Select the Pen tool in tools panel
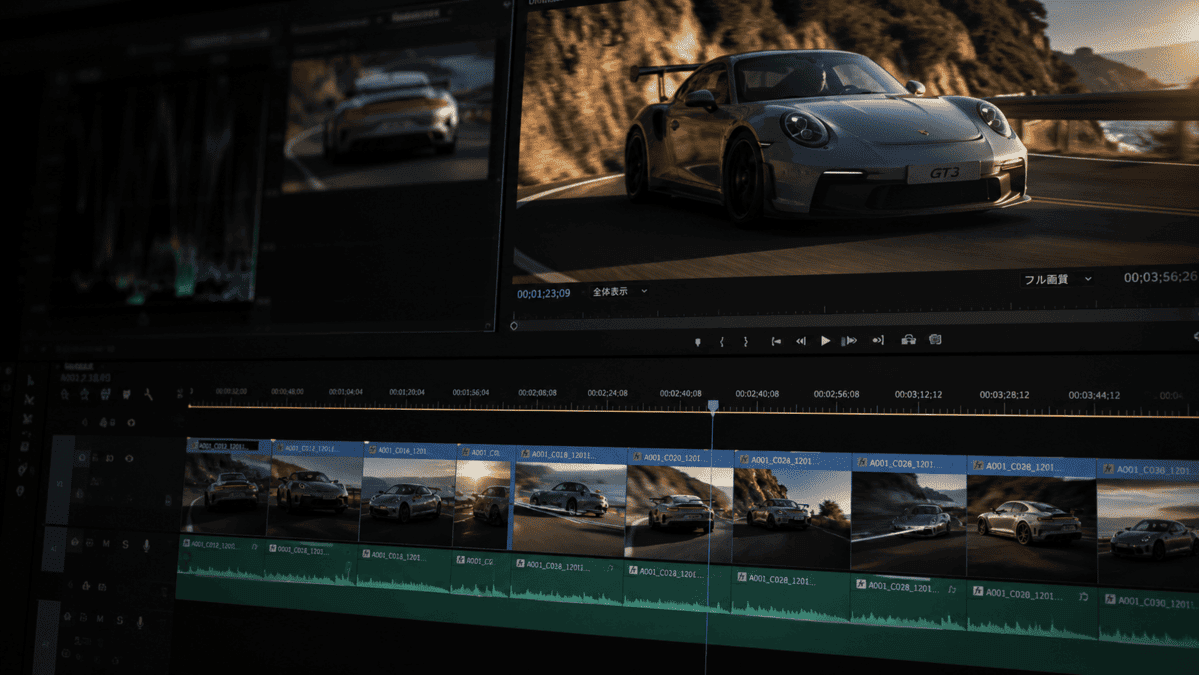 click(21, 469)
